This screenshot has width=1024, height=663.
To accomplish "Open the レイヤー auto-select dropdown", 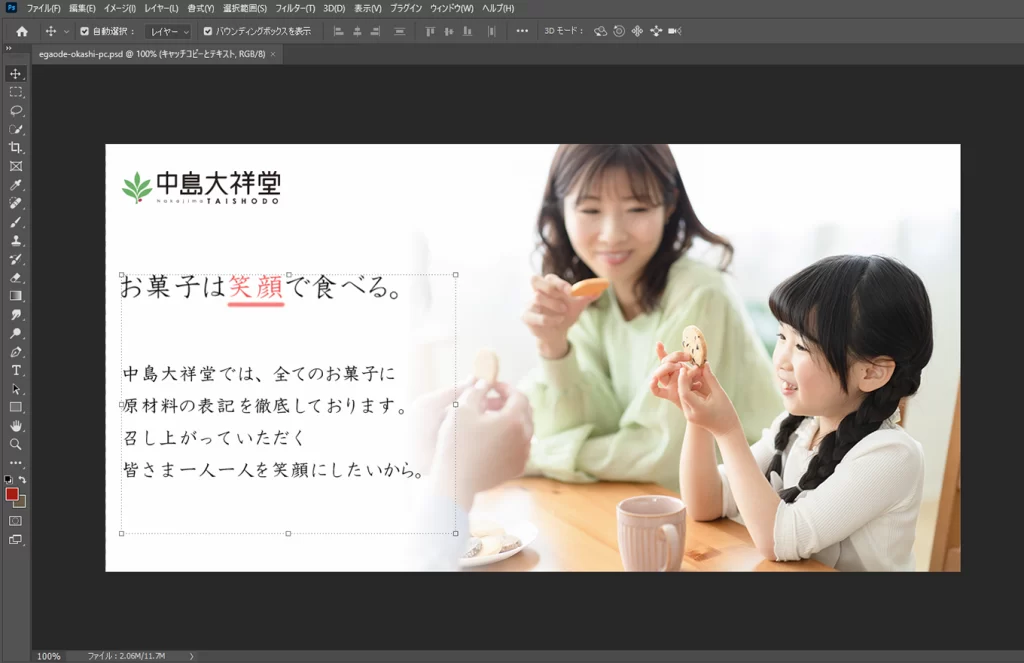I will 167,31.
